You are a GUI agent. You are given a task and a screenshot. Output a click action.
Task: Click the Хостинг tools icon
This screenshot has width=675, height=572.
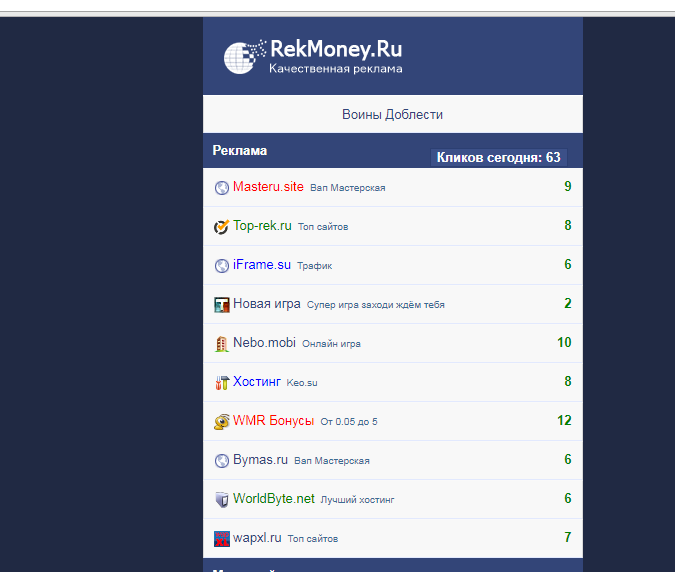click(x=222, y=383)
